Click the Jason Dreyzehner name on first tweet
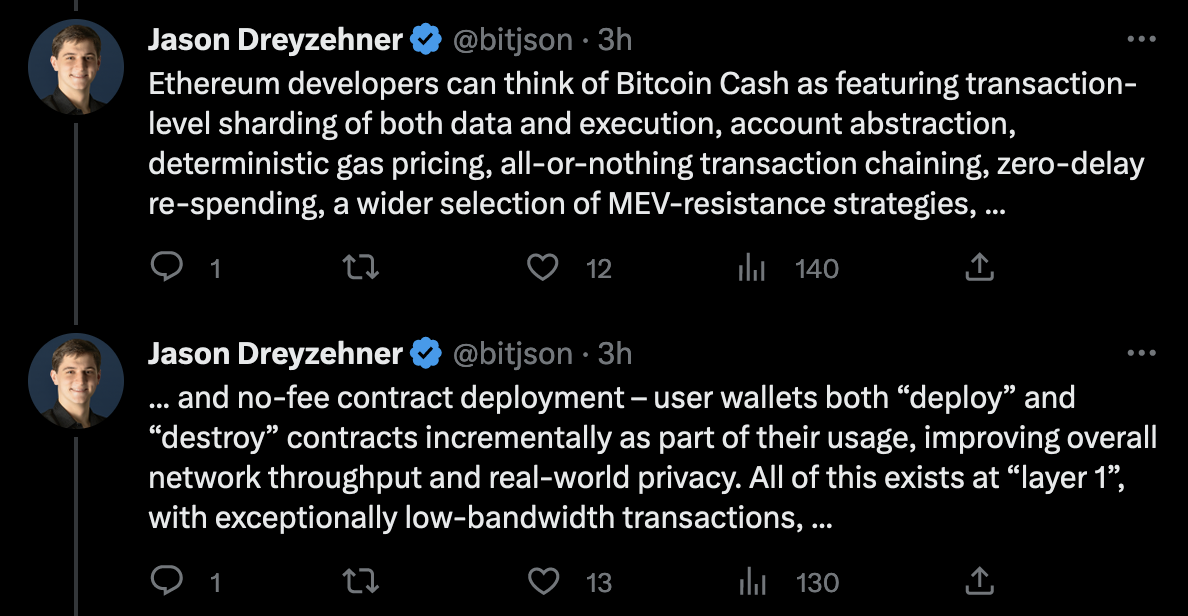 click(275, 40)
